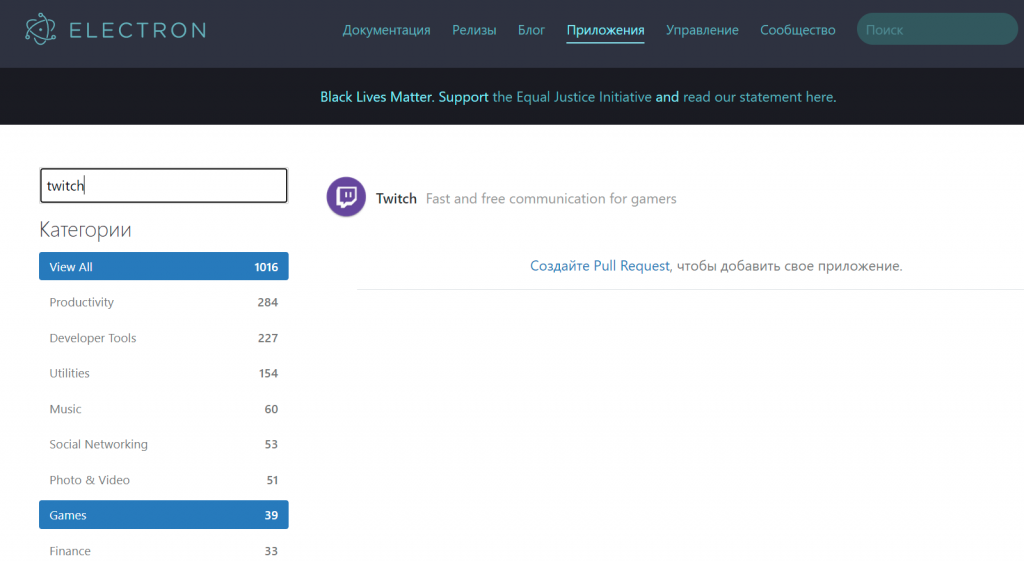Open the Документация menu item
1024x561 pixels.
[x=386, y=30]
